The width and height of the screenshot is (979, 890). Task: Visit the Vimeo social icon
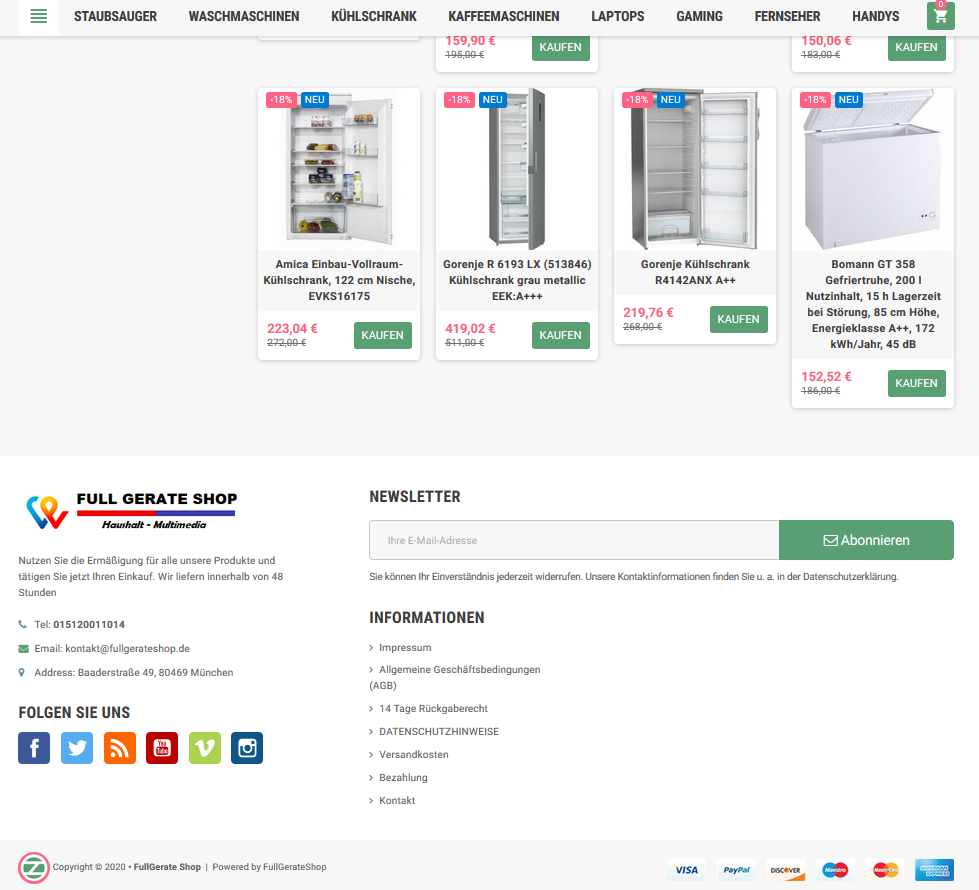pyautogui.click(x=205, y=748)
